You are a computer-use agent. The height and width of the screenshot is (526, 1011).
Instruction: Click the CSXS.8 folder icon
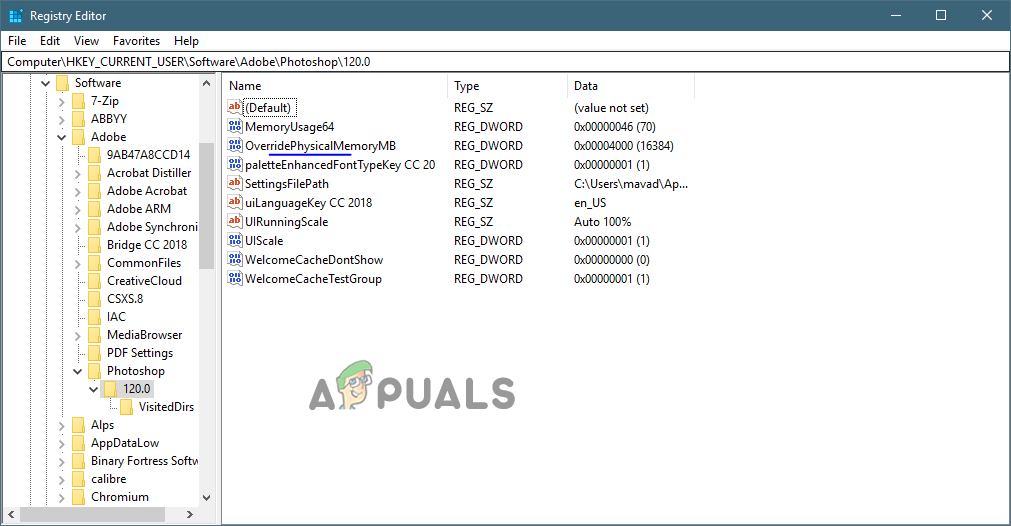(95, 299)
